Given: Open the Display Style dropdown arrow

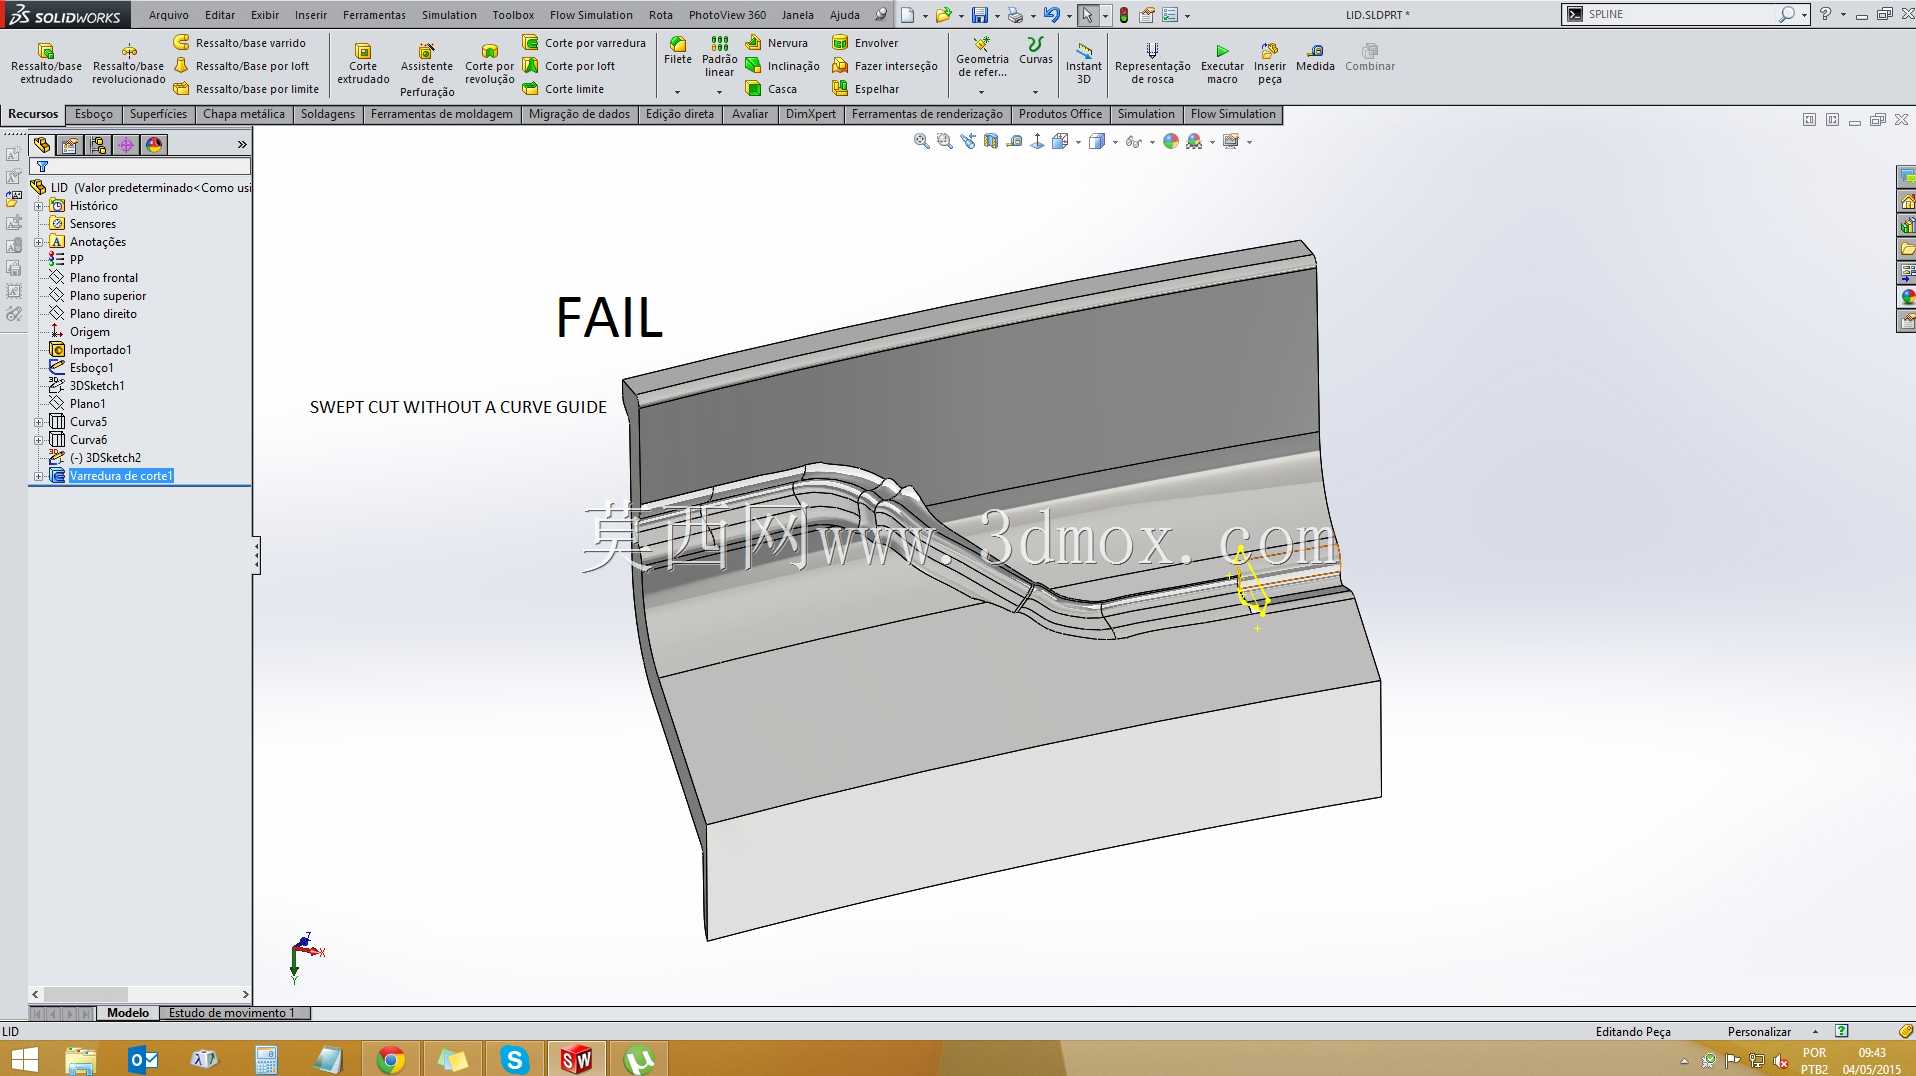Looking at the screenshot, I should coord(1115,142).
